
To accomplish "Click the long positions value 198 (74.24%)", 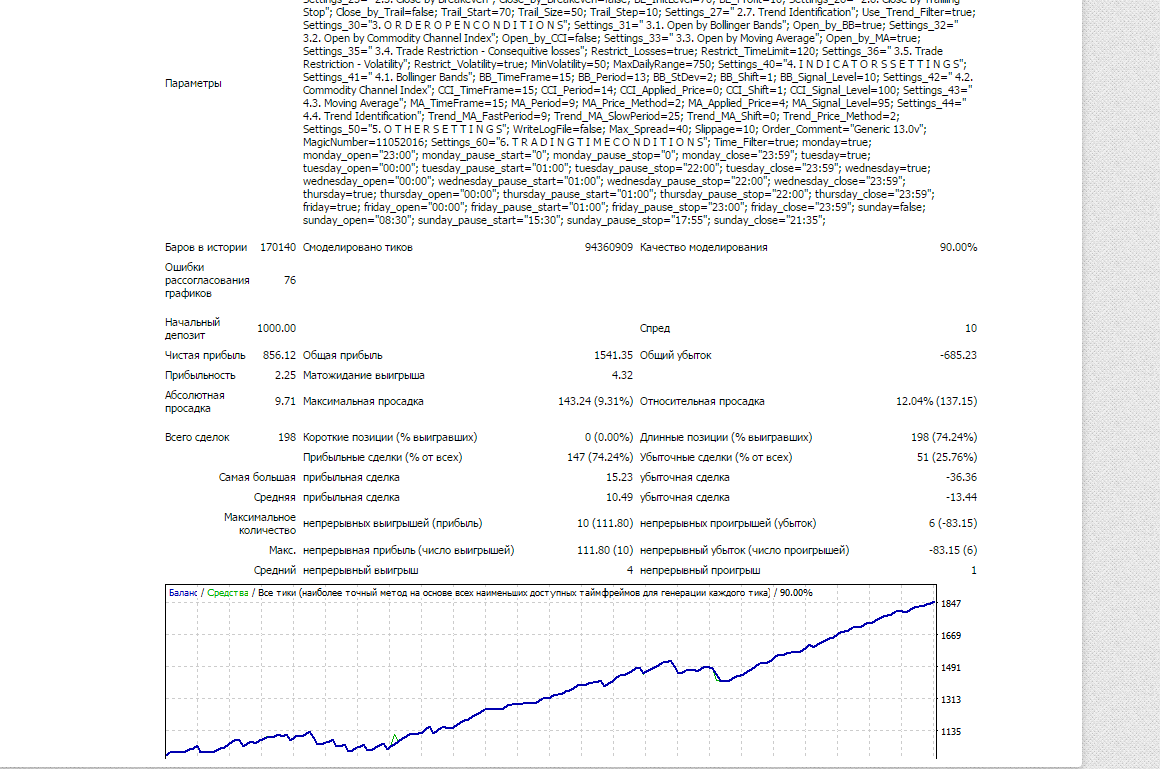I will click(944, 437).
